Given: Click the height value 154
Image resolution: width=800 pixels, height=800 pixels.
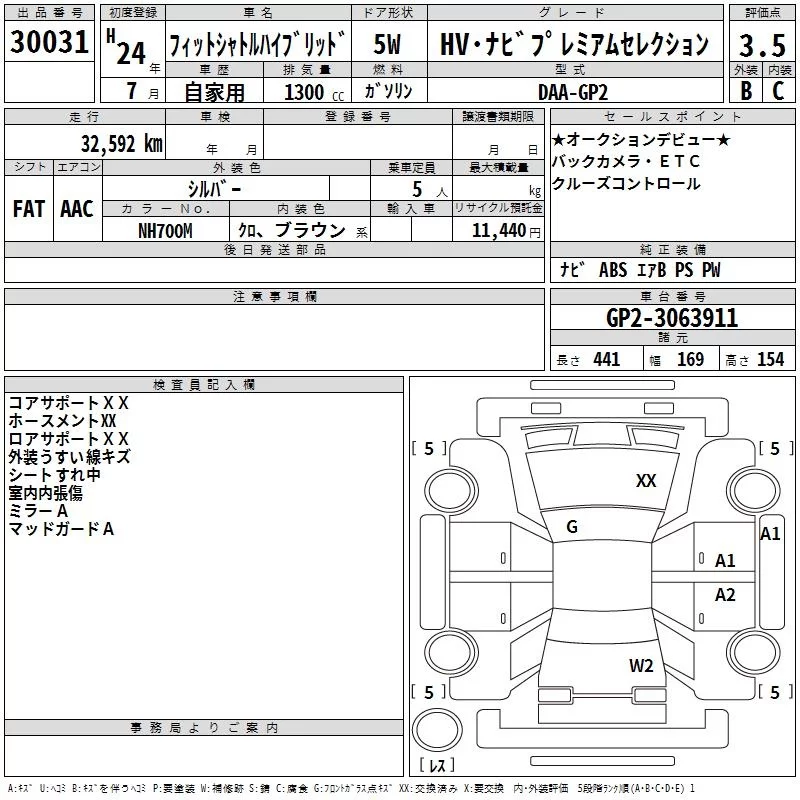Looking at the screenshot, I should [770, 360].
